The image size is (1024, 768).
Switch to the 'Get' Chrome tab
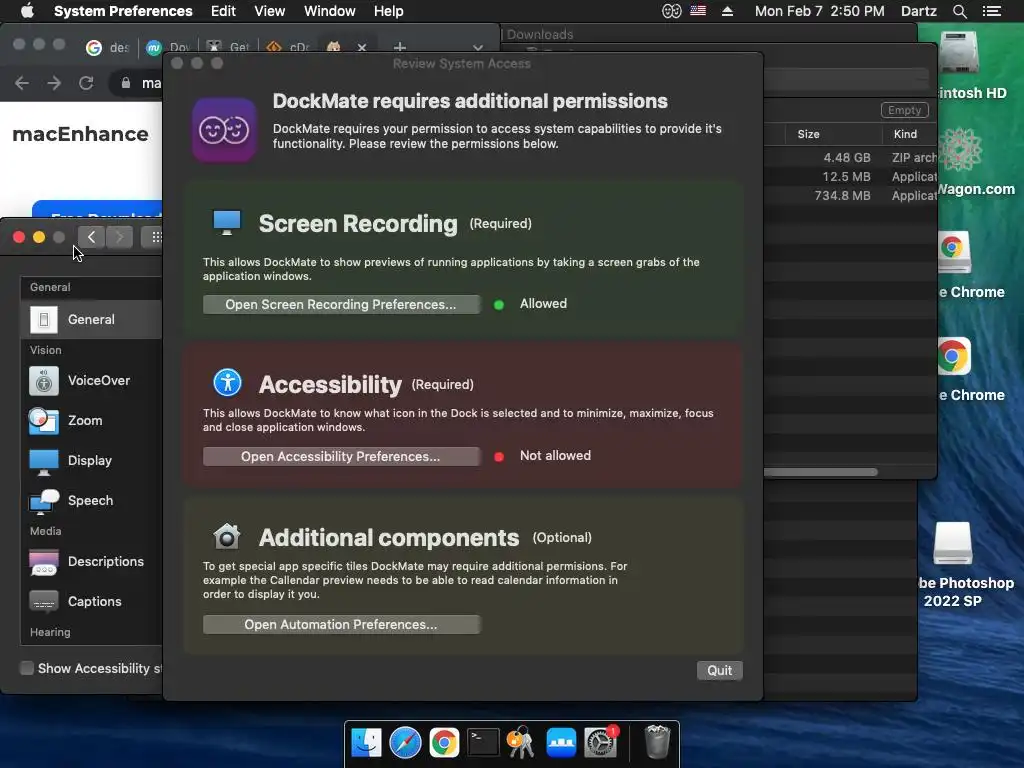228,47
